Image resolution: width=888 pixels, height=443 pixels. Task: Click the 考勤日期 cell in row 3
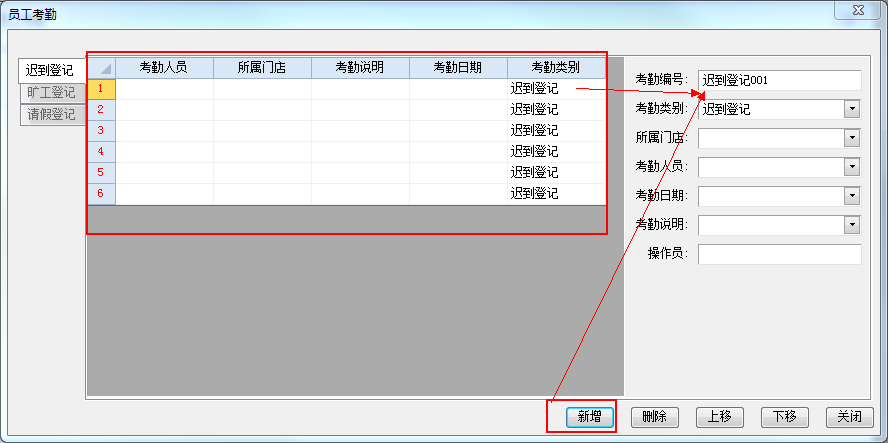click(x=458, y=131)
